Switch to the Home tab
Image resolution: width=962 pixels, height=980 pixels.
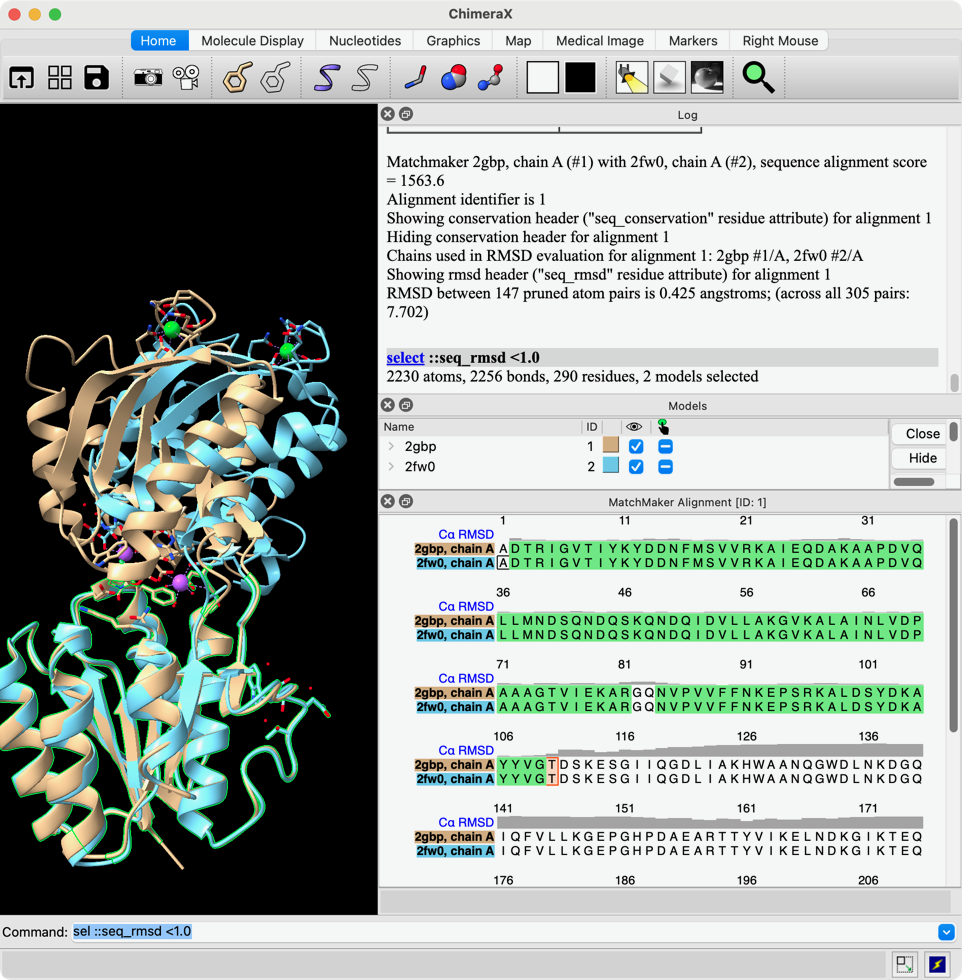(x=158, y=41)
